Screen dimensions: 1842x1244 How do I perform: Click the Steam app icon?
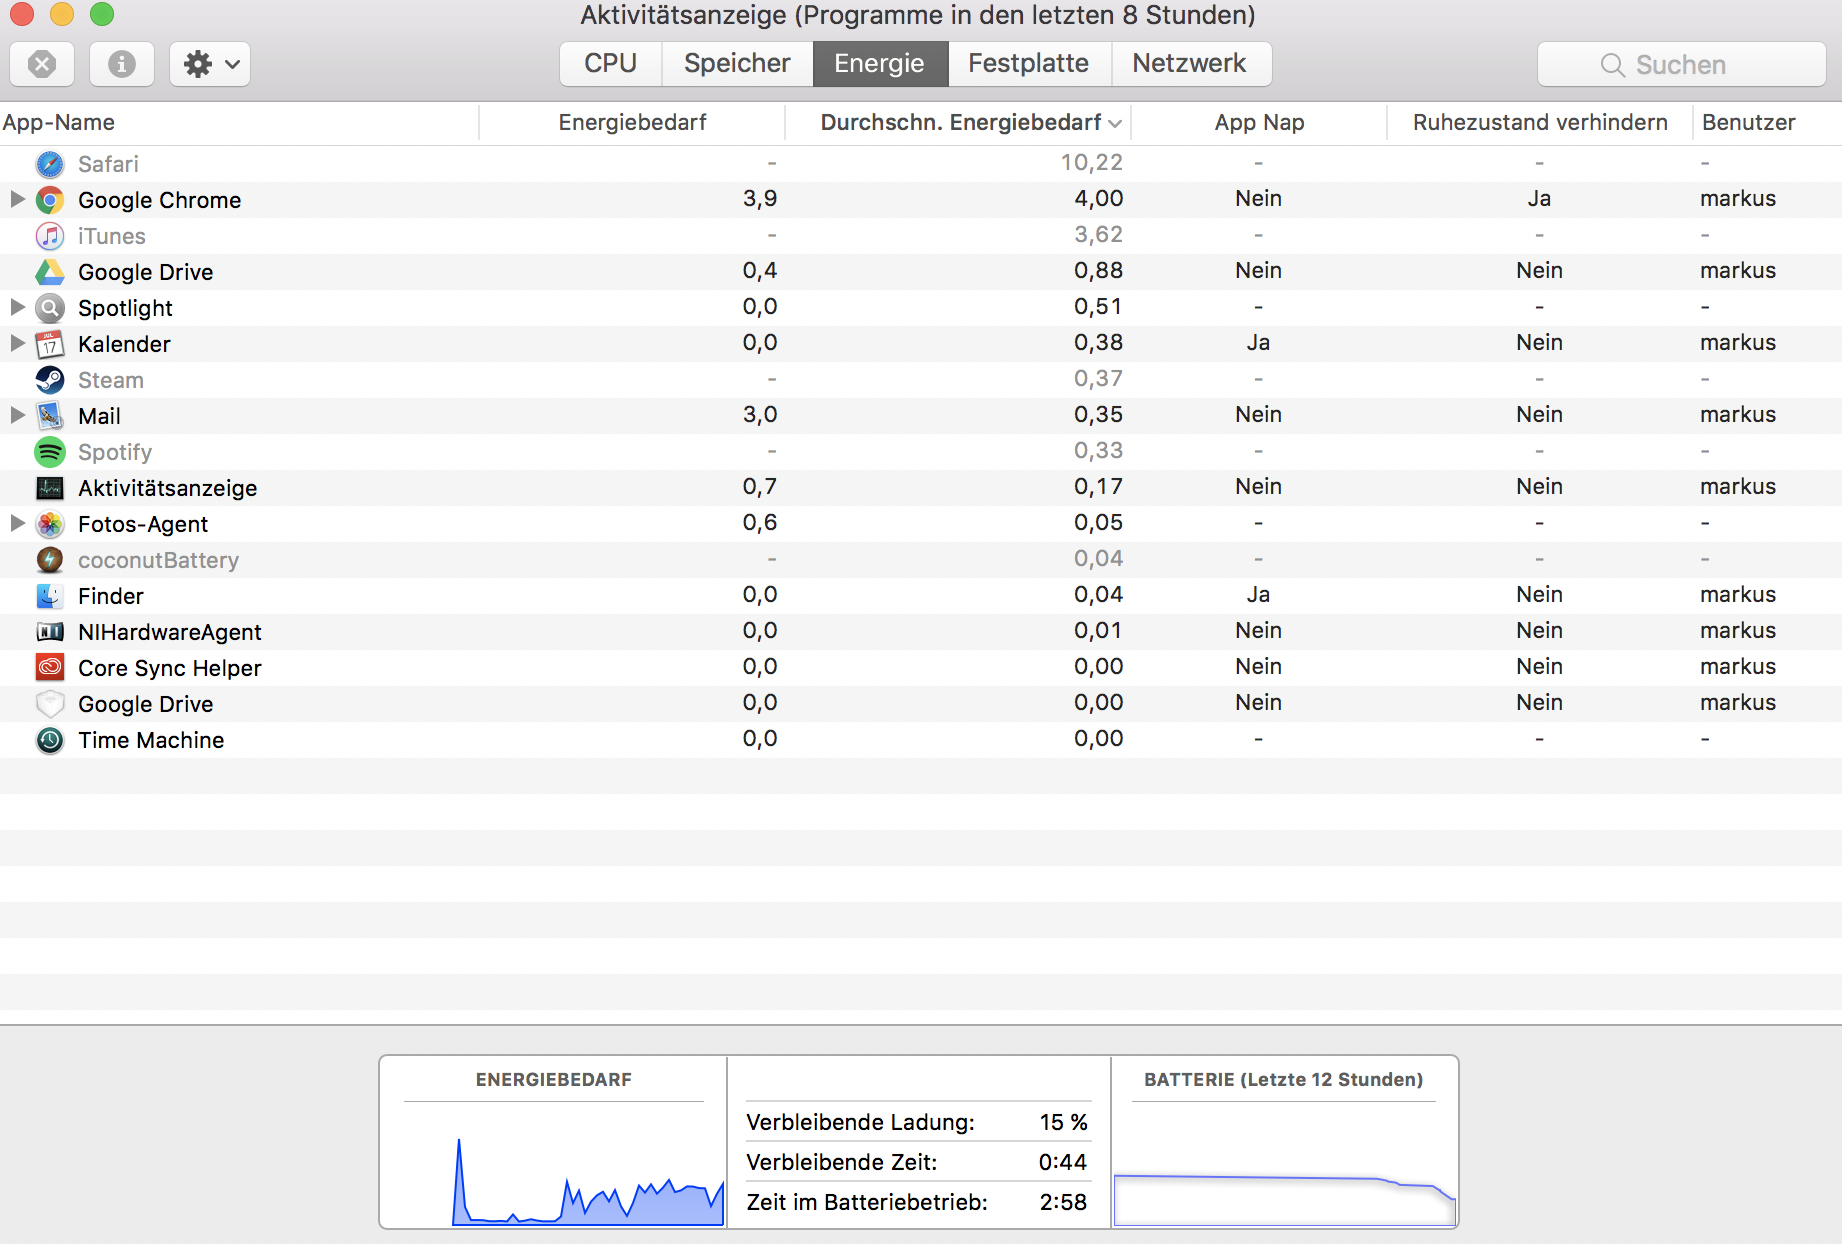pos(50,380)
